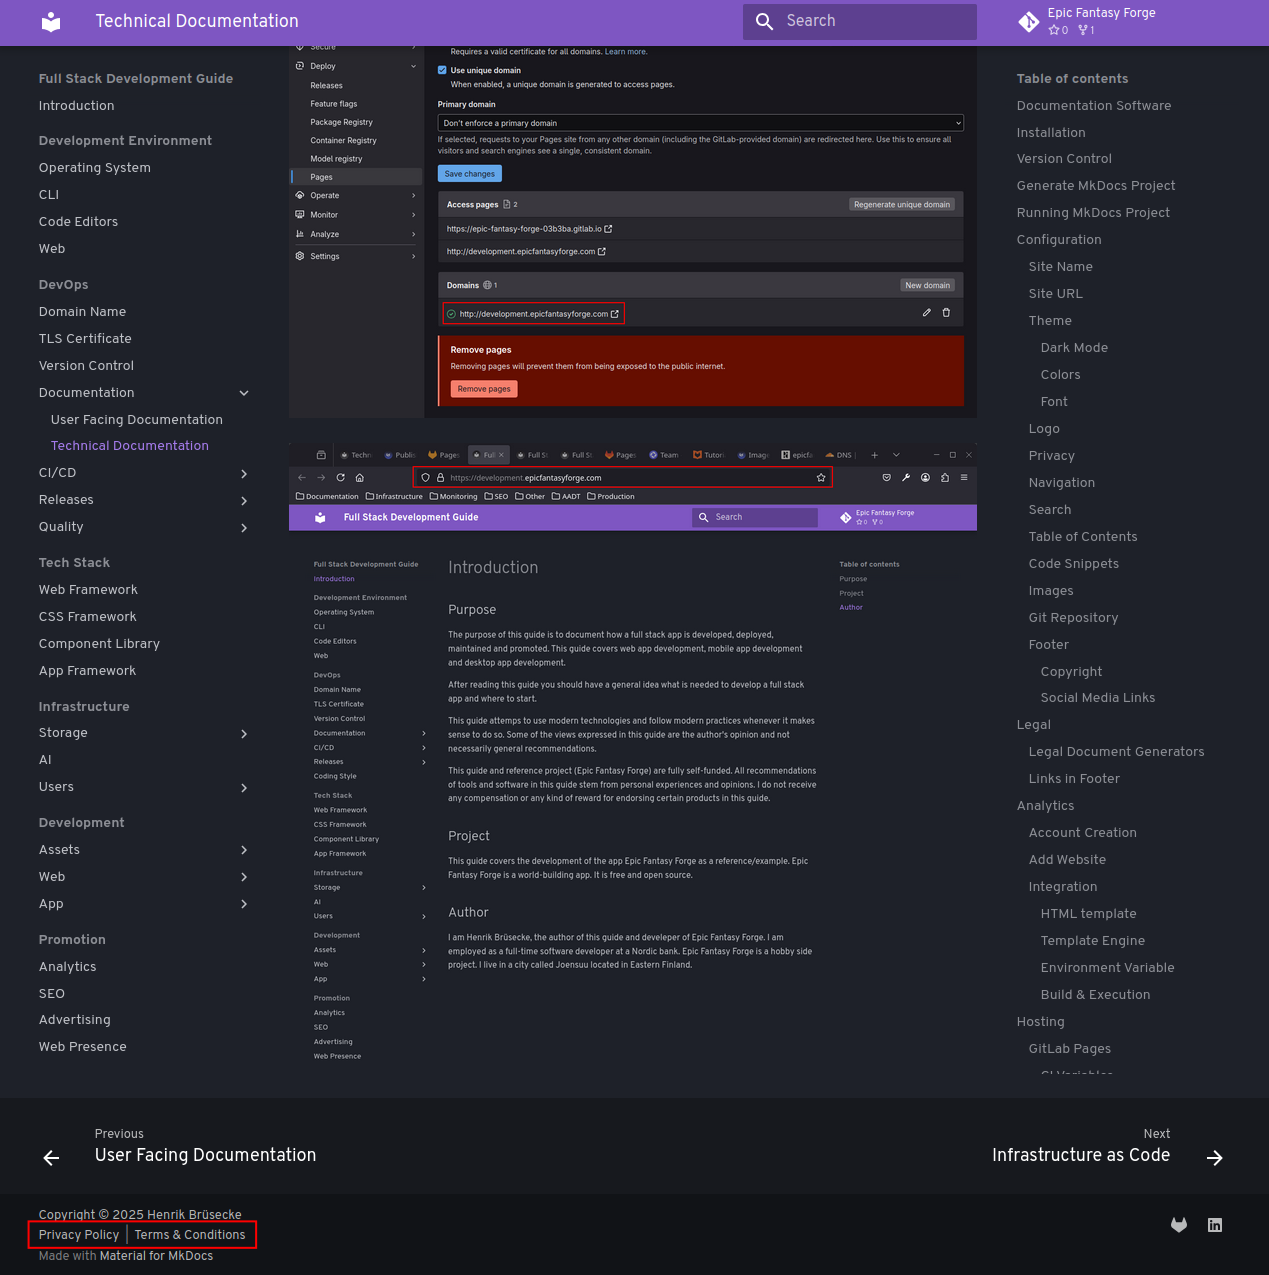Viewport: 1269px width, 1275px height.
Task: Go to next page Infrastructure as Code
Action: coord(1108,1146)
